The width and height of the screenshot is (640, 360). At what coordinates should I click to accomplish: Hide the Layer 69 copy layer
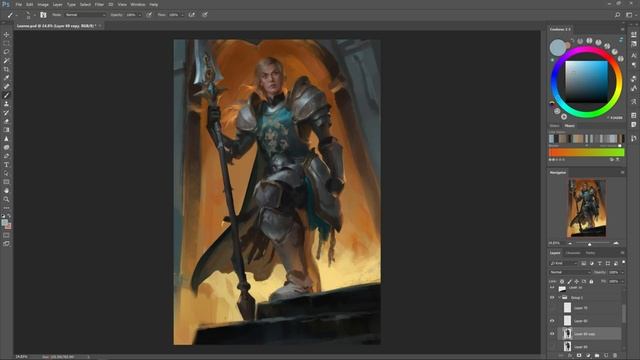click(x=552, y=334)
